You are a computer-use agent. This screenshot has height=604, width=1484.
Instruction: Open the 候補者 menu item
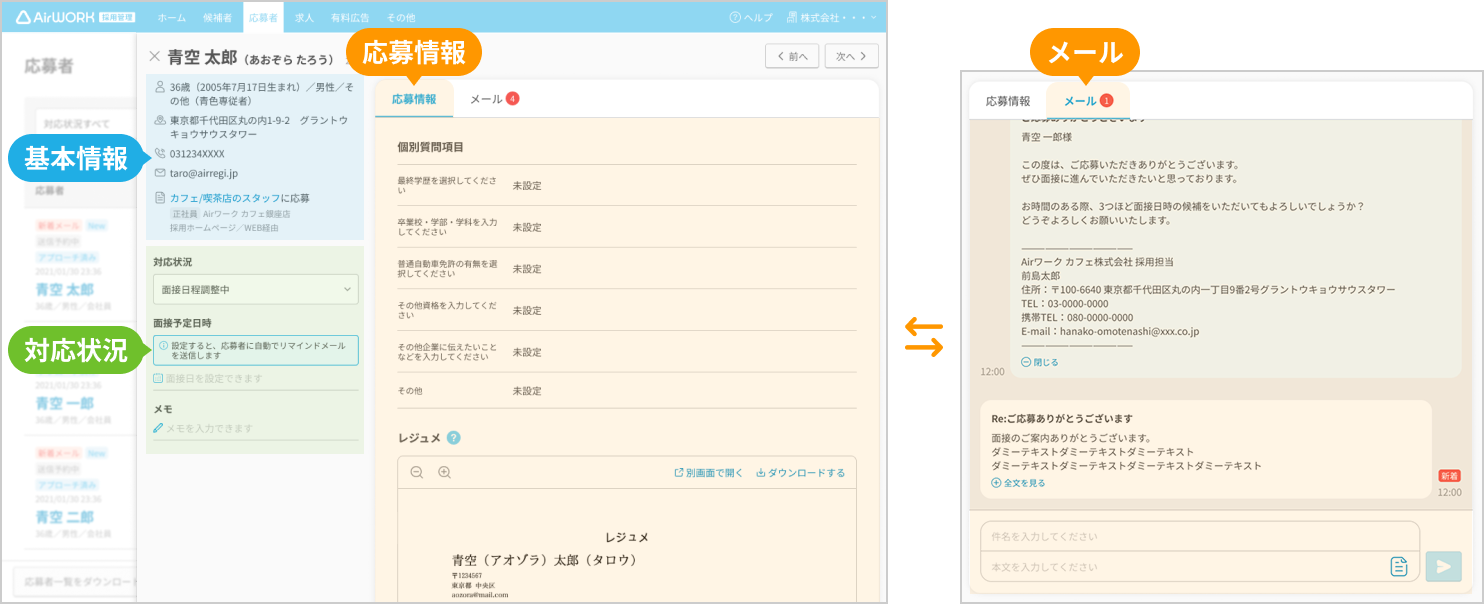click(x=217, y=18)
